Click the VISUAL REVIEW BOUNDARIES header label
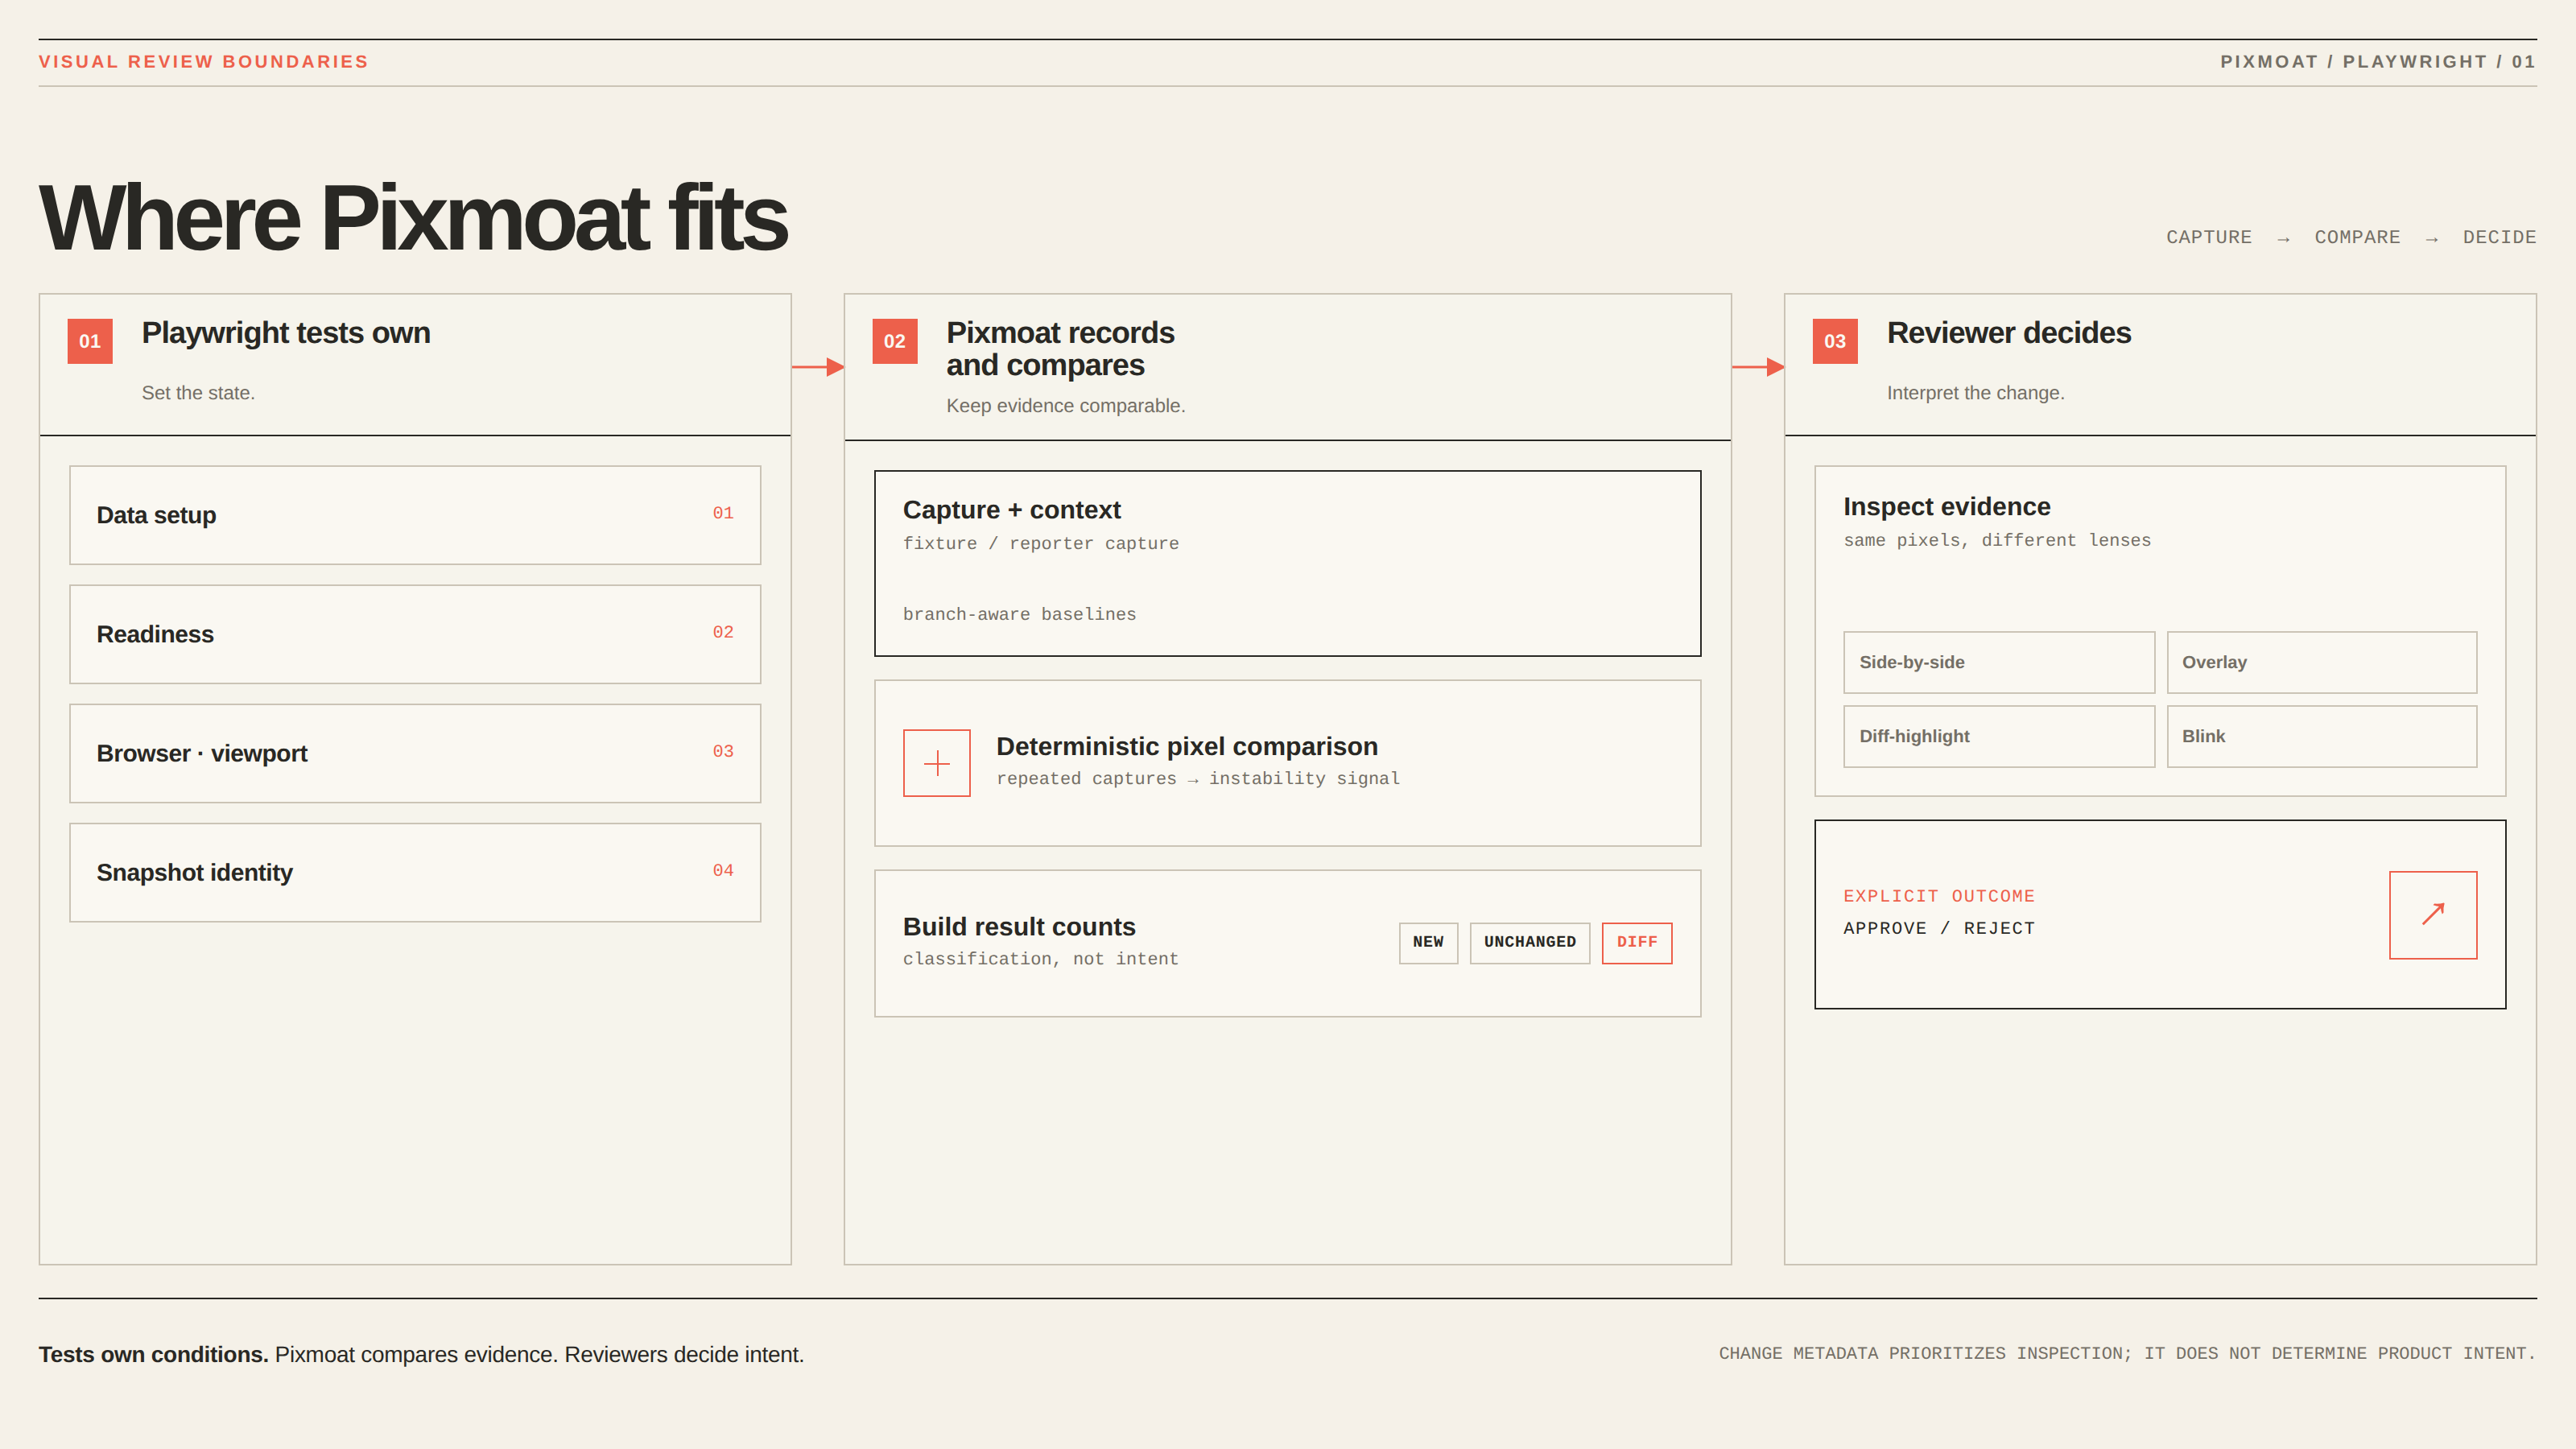The height and width of the screenshot is (1449, 2576). click(203, 62)
